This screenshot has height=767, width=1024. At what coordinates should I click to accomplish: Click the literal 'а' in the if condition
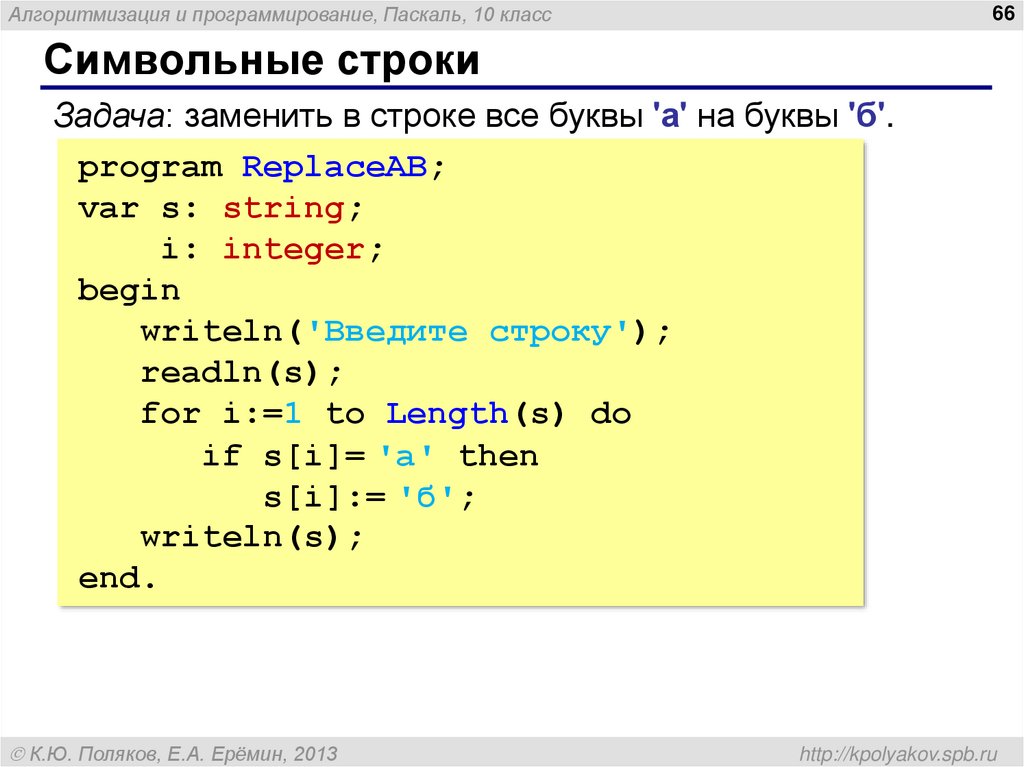pyautogui.click(x=406, y=456)
